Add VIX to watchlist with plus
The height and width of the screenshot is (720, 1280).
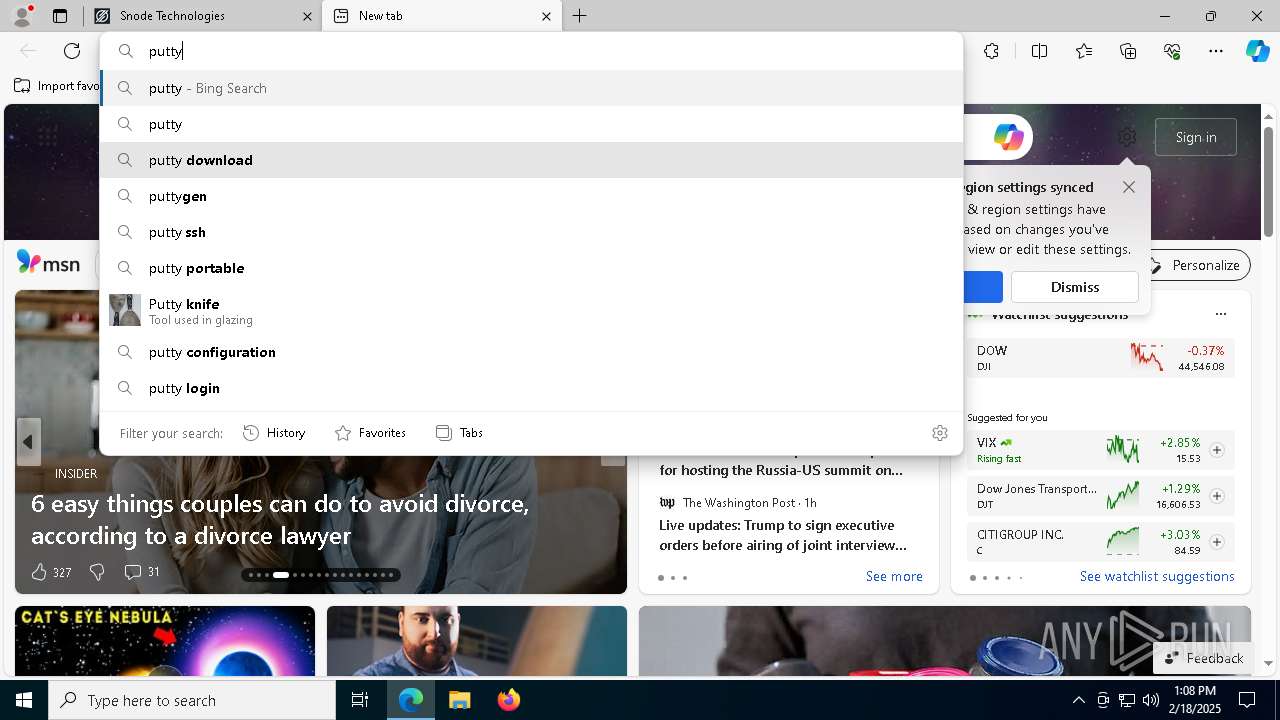1217,450
